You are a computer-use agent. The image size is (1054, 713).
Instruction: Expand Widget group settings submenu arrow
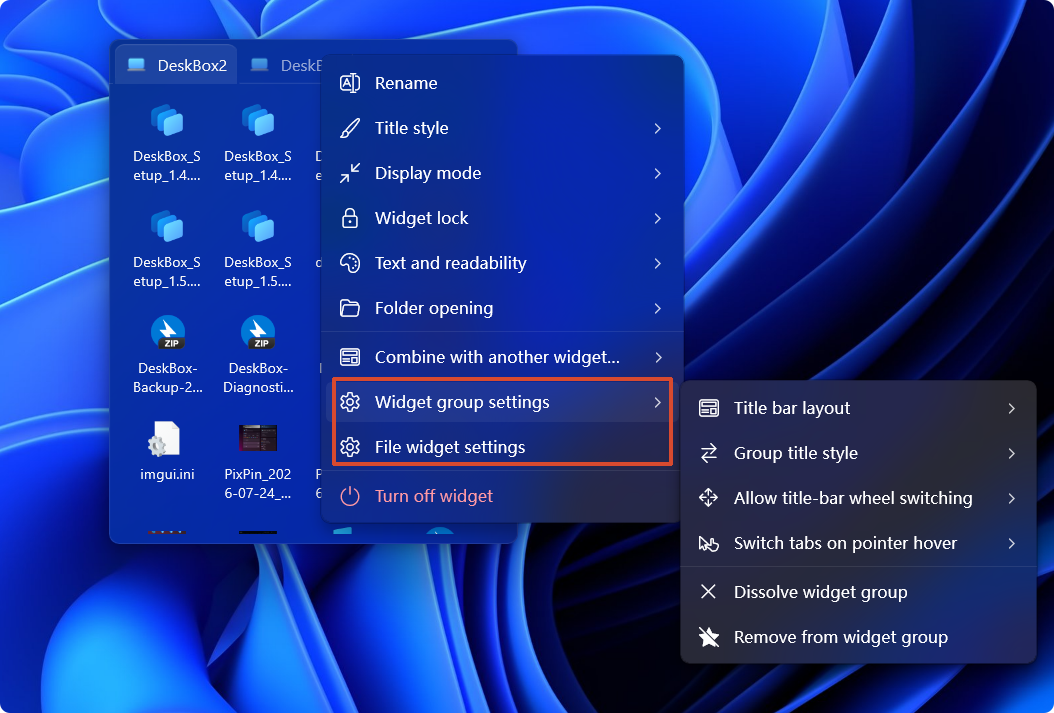point(657,402)
